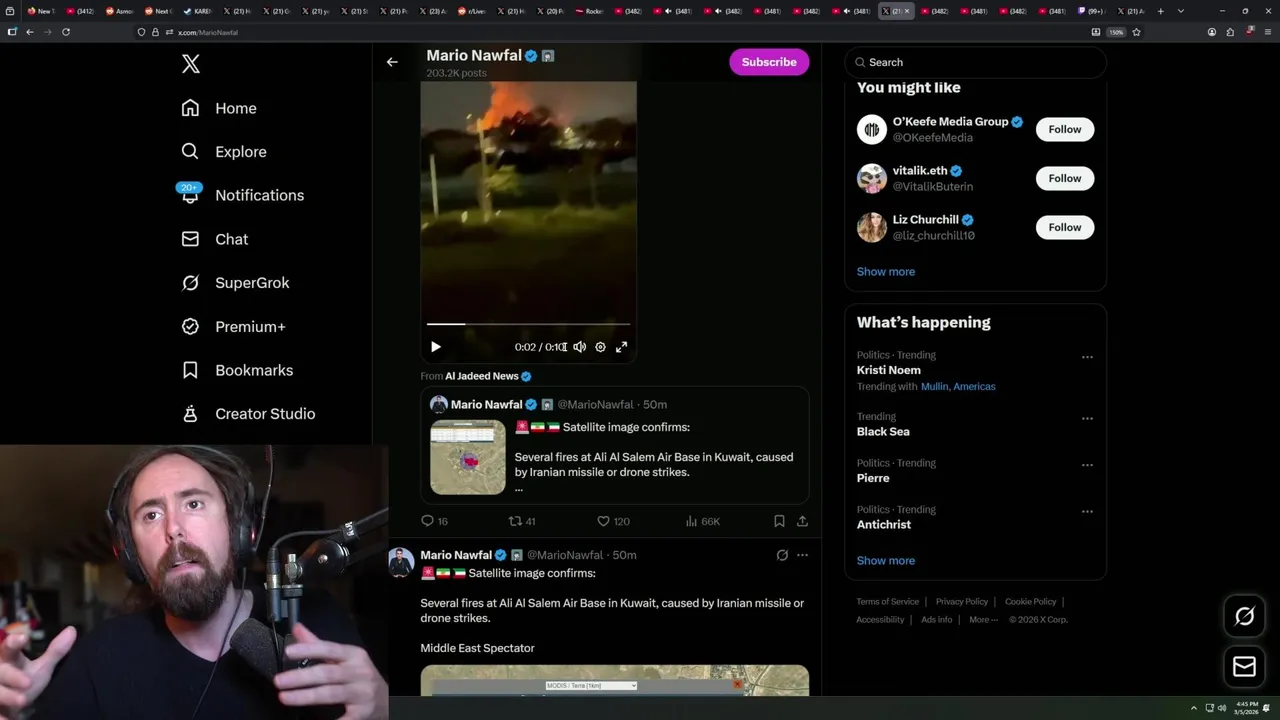Open the Home page icon
Viewport: 1280px width, 720px height.
coord(190,108)
